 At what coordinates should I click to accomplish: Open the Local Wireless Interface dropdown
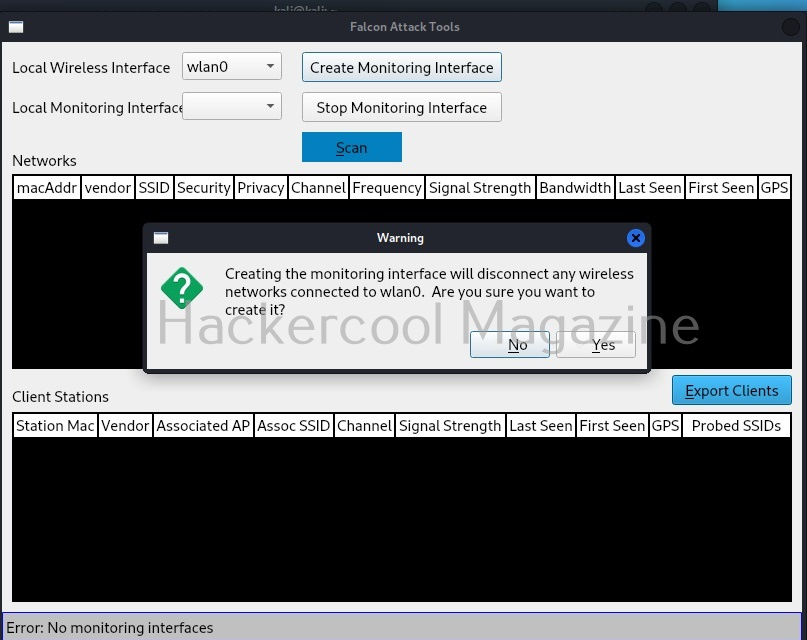tap(232, 66)
